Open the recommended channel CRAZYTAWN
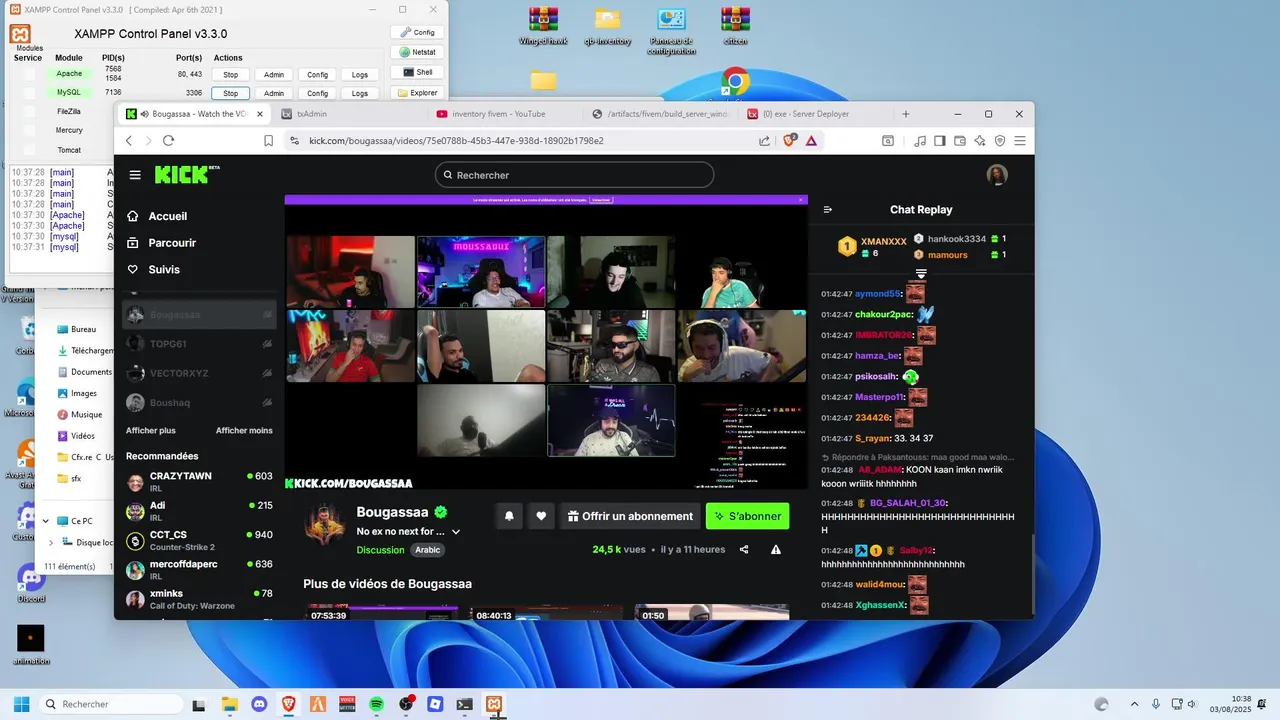The width and height of the screenshot is (1280, 720). (x=199, y=482)
